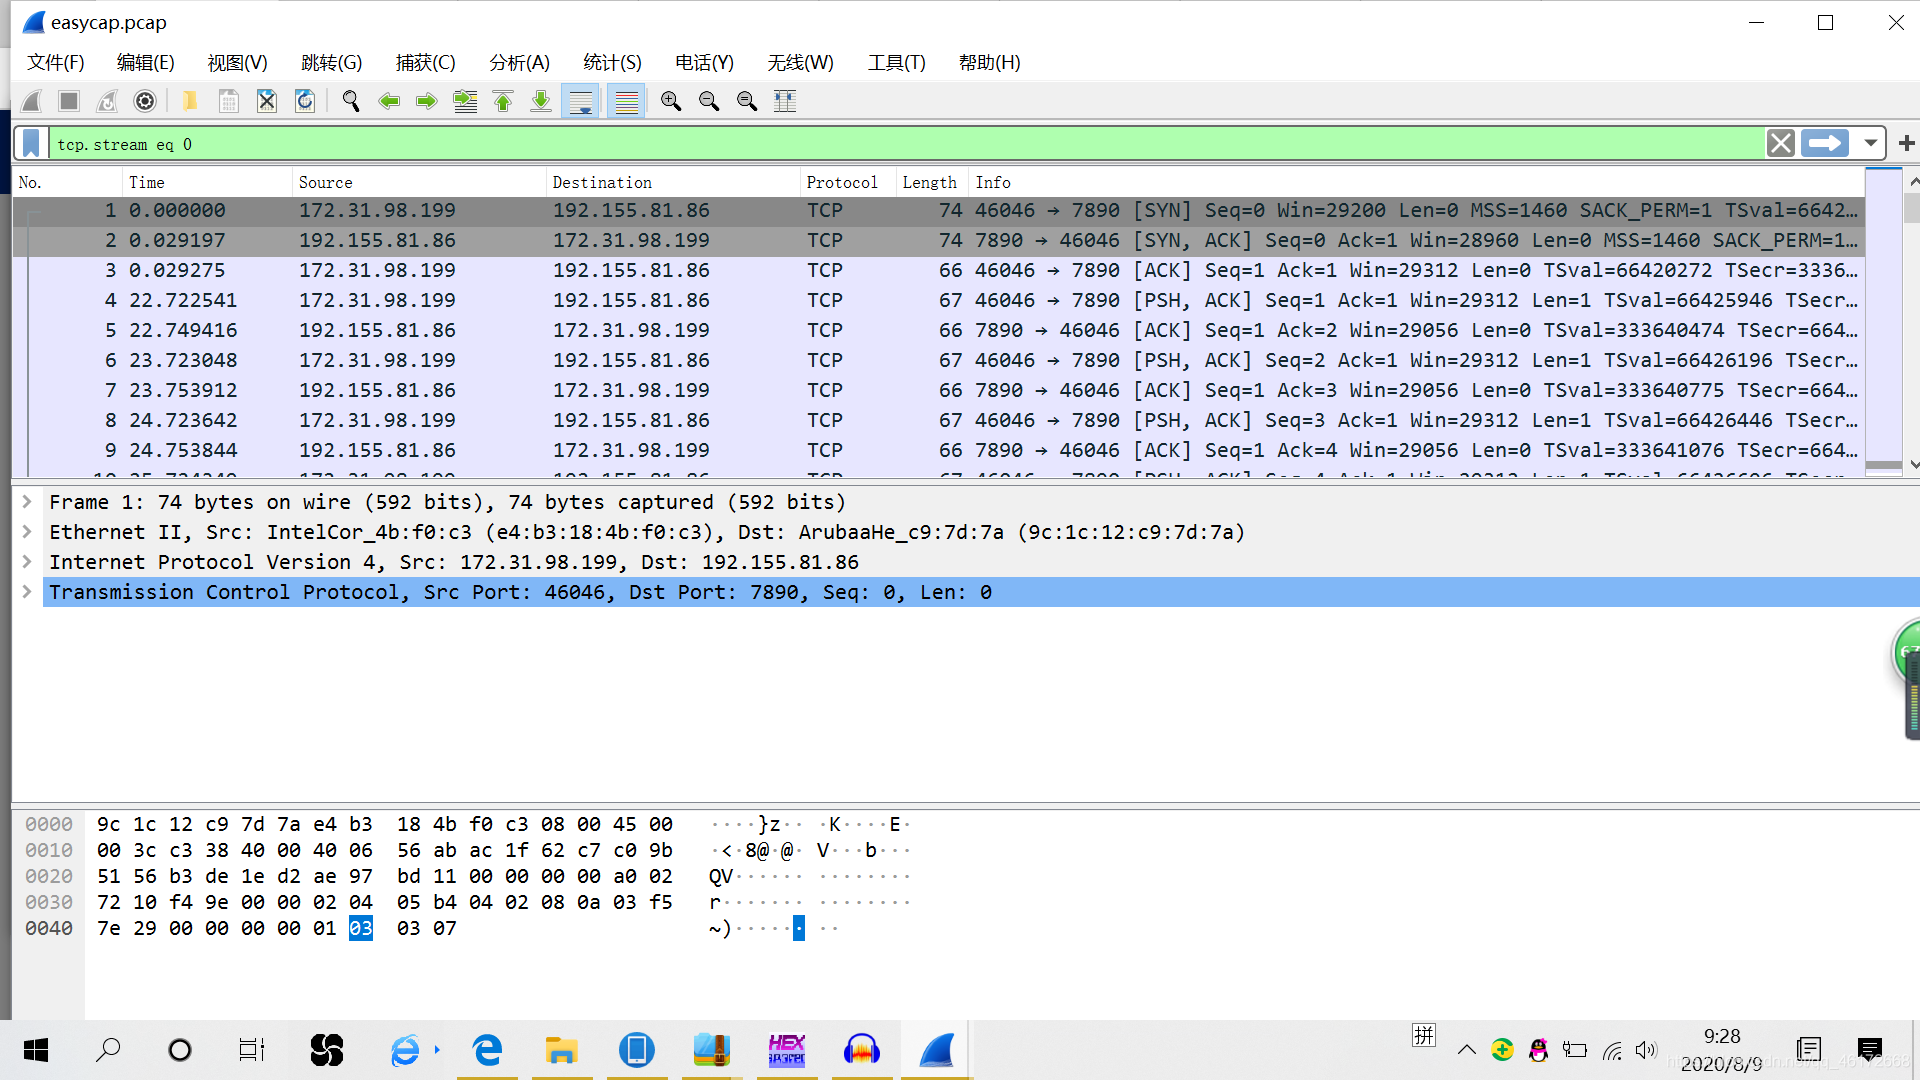Screen dimensions: 1920x1080
Task: Select packet 4 with time 22.722541
Action: point(938,300)
